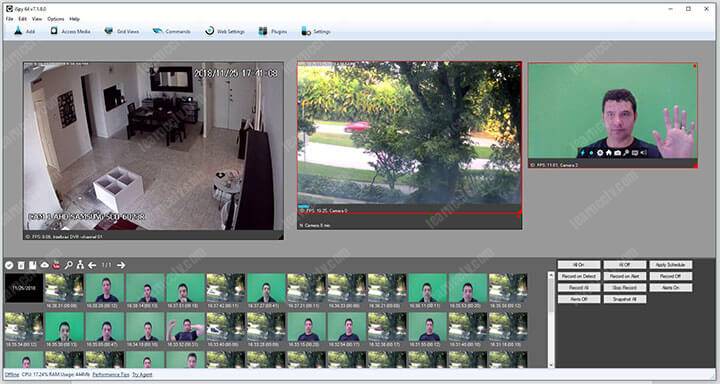Screen dimensions: 720x384
Task: Click the magnifier icon on Camera 2 overlay
Action: point(626,152)
